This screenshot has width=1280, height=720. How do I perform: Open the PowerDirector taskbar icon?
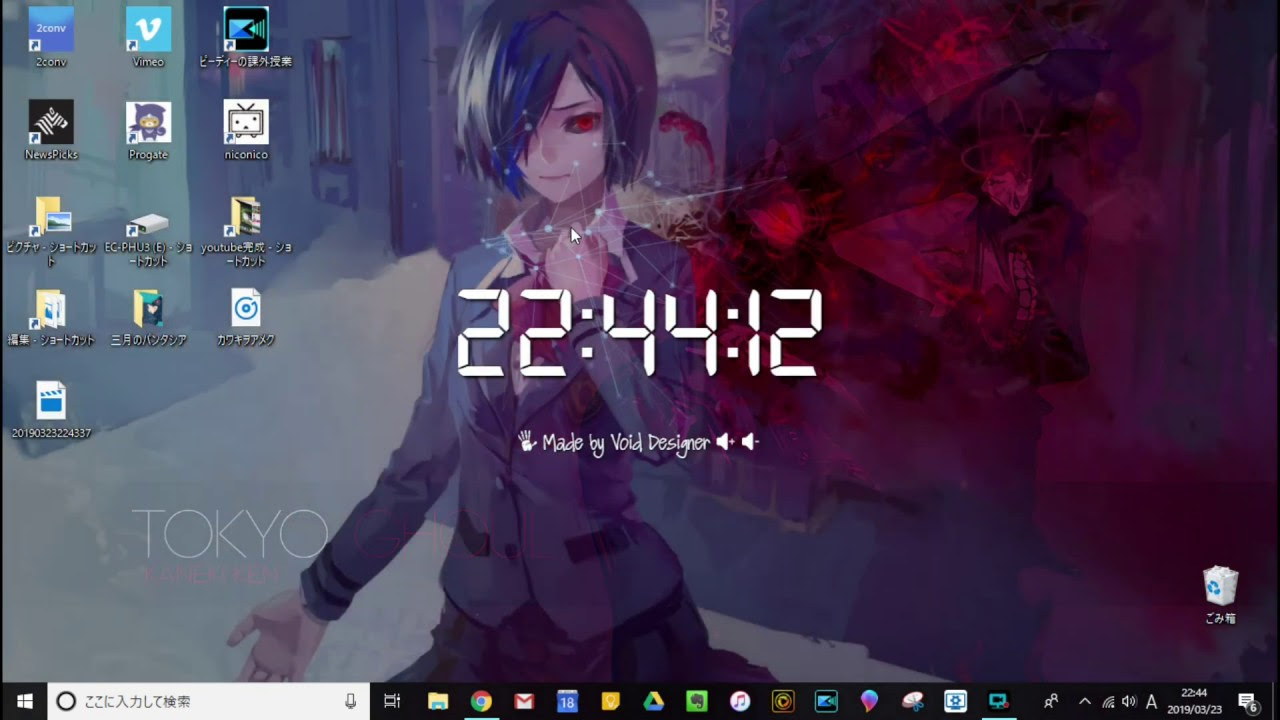coord(826,701)
